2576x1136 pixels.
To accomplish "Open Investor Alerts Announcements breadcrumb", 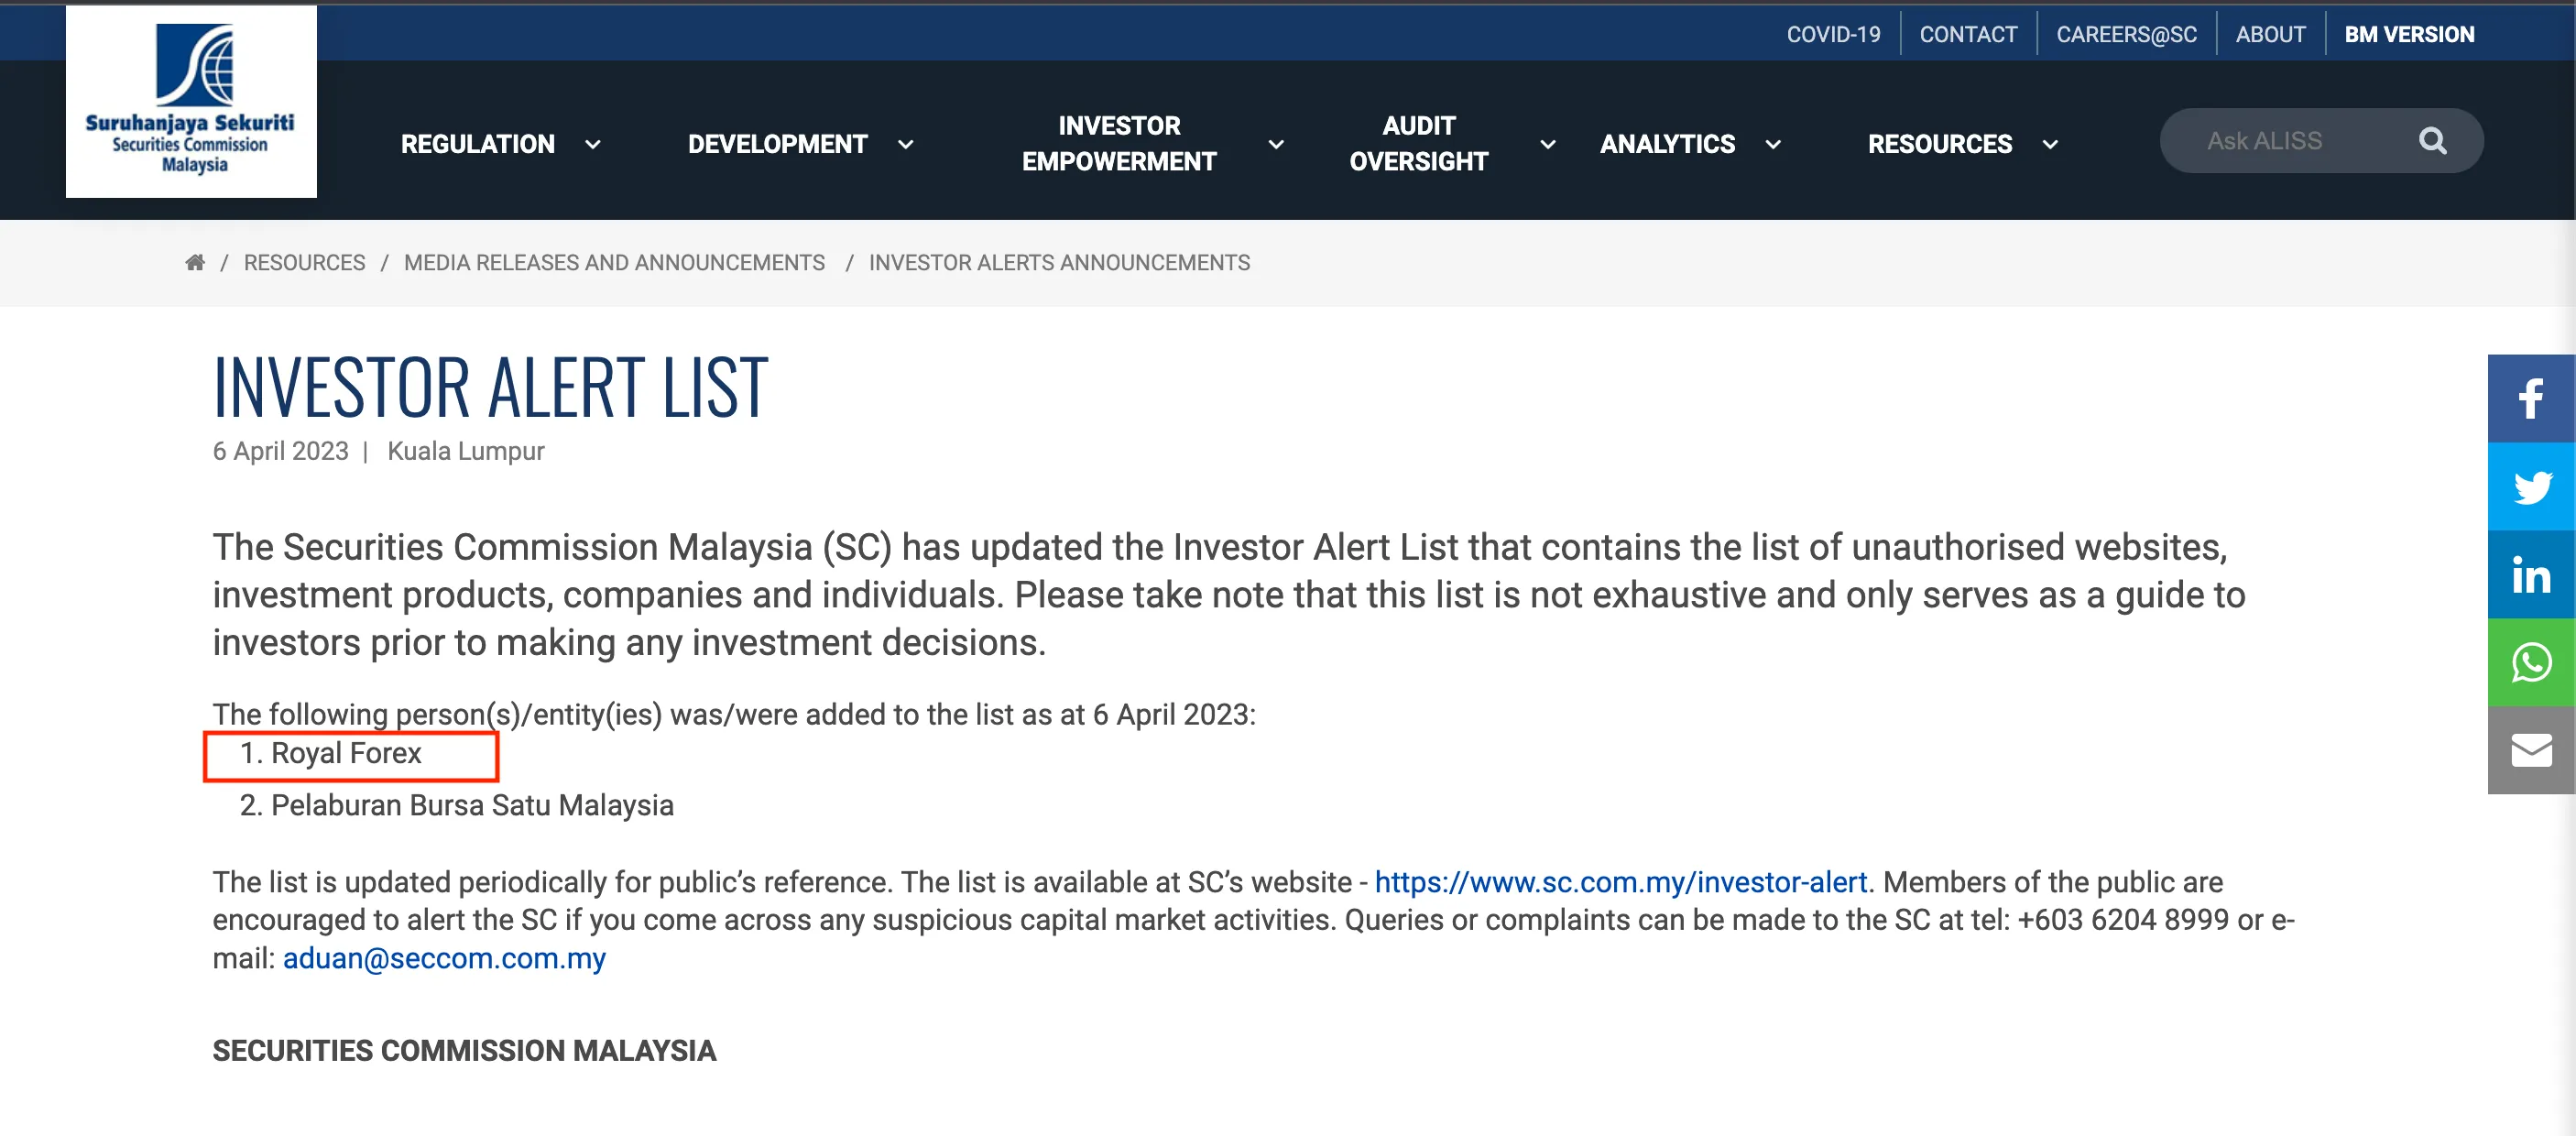I will point(1059,262).
